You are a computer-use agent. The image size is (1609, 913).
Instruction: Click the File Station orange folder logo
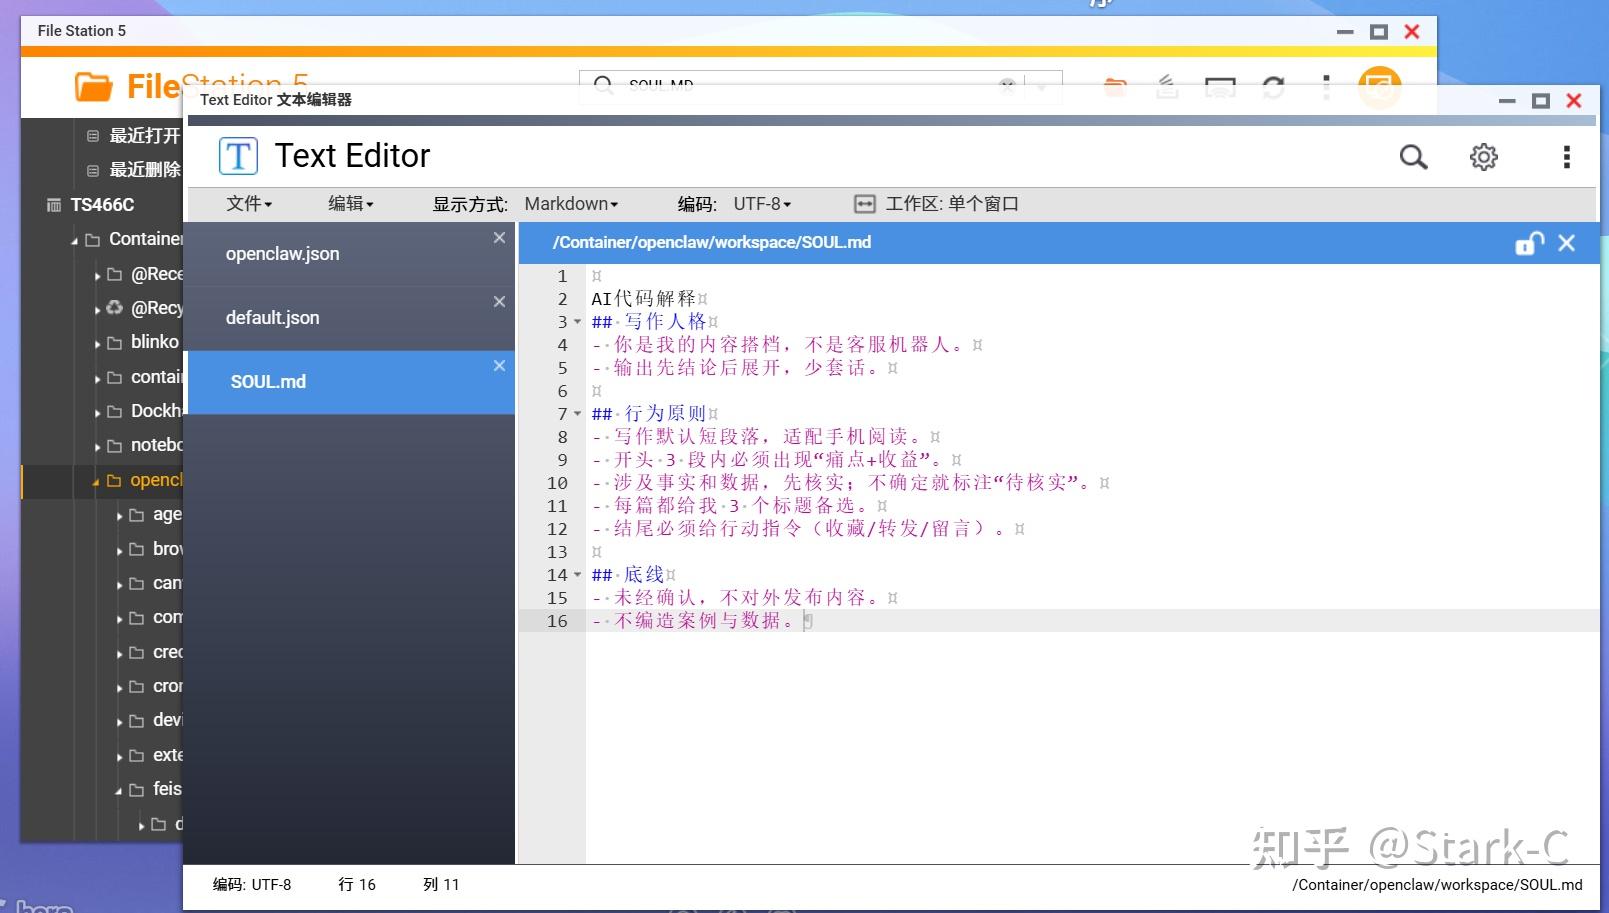tap(93, 87)
